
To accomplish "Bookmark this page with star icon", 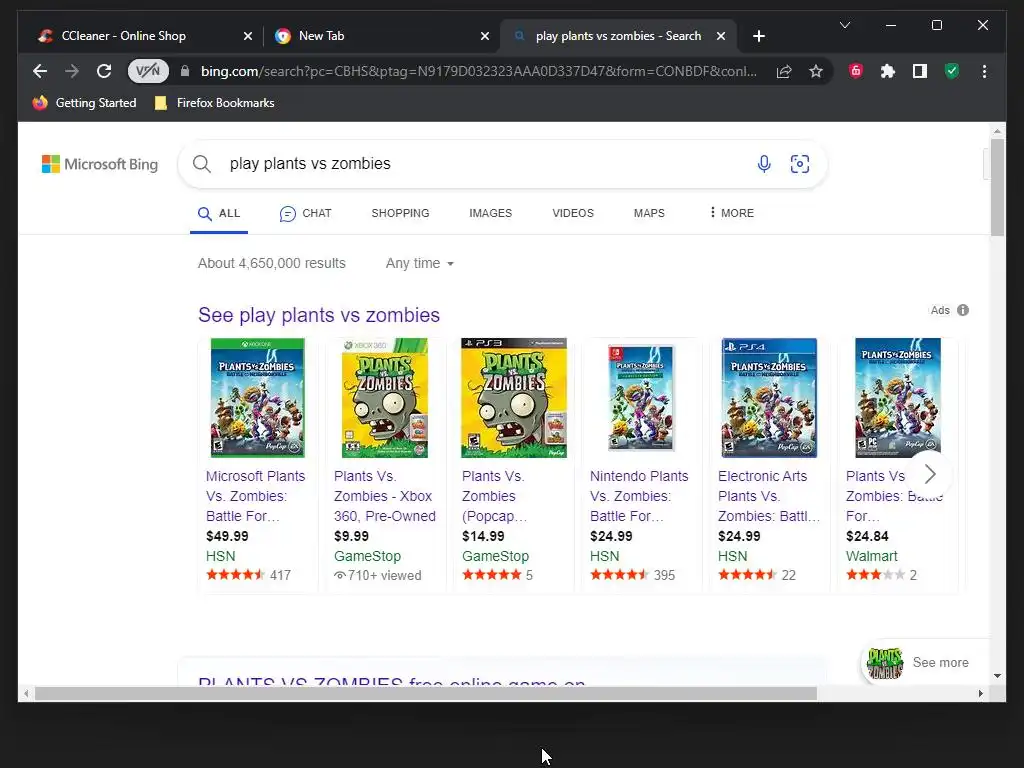I will click(x=816, y=71).
